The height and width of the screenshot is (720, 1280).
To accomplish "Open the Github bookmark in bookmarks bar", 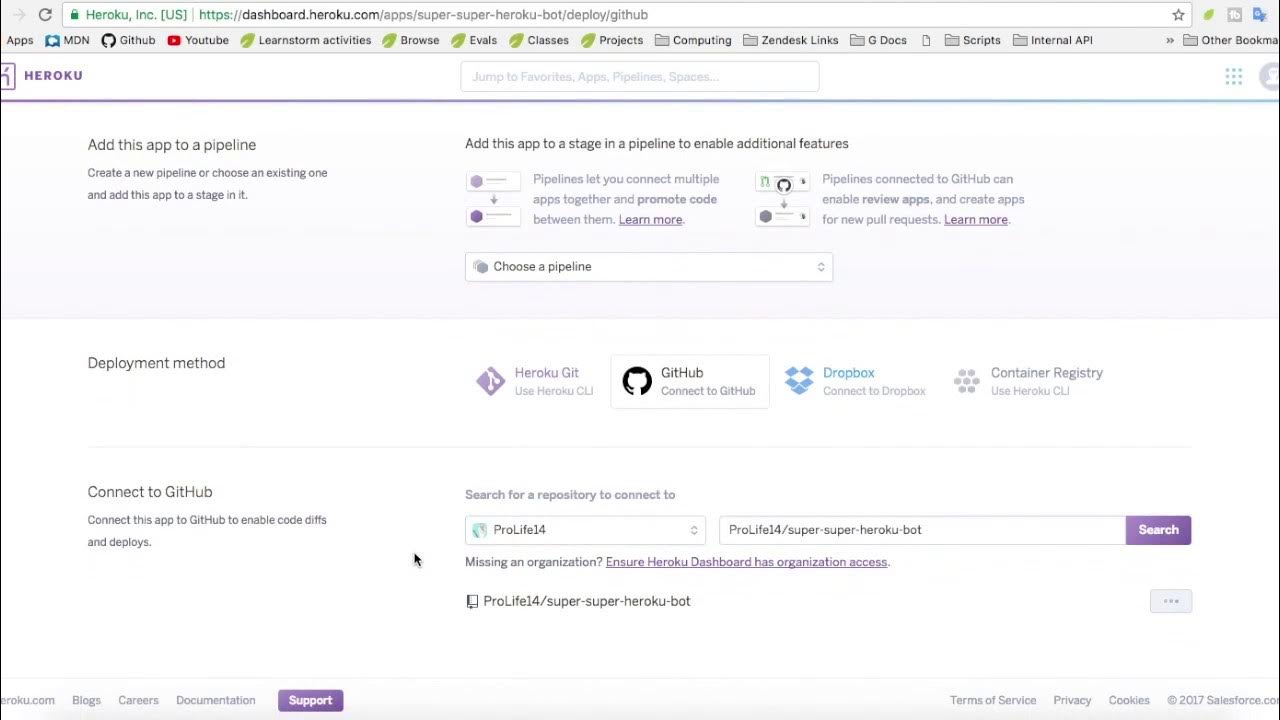I will coord(128,41).
